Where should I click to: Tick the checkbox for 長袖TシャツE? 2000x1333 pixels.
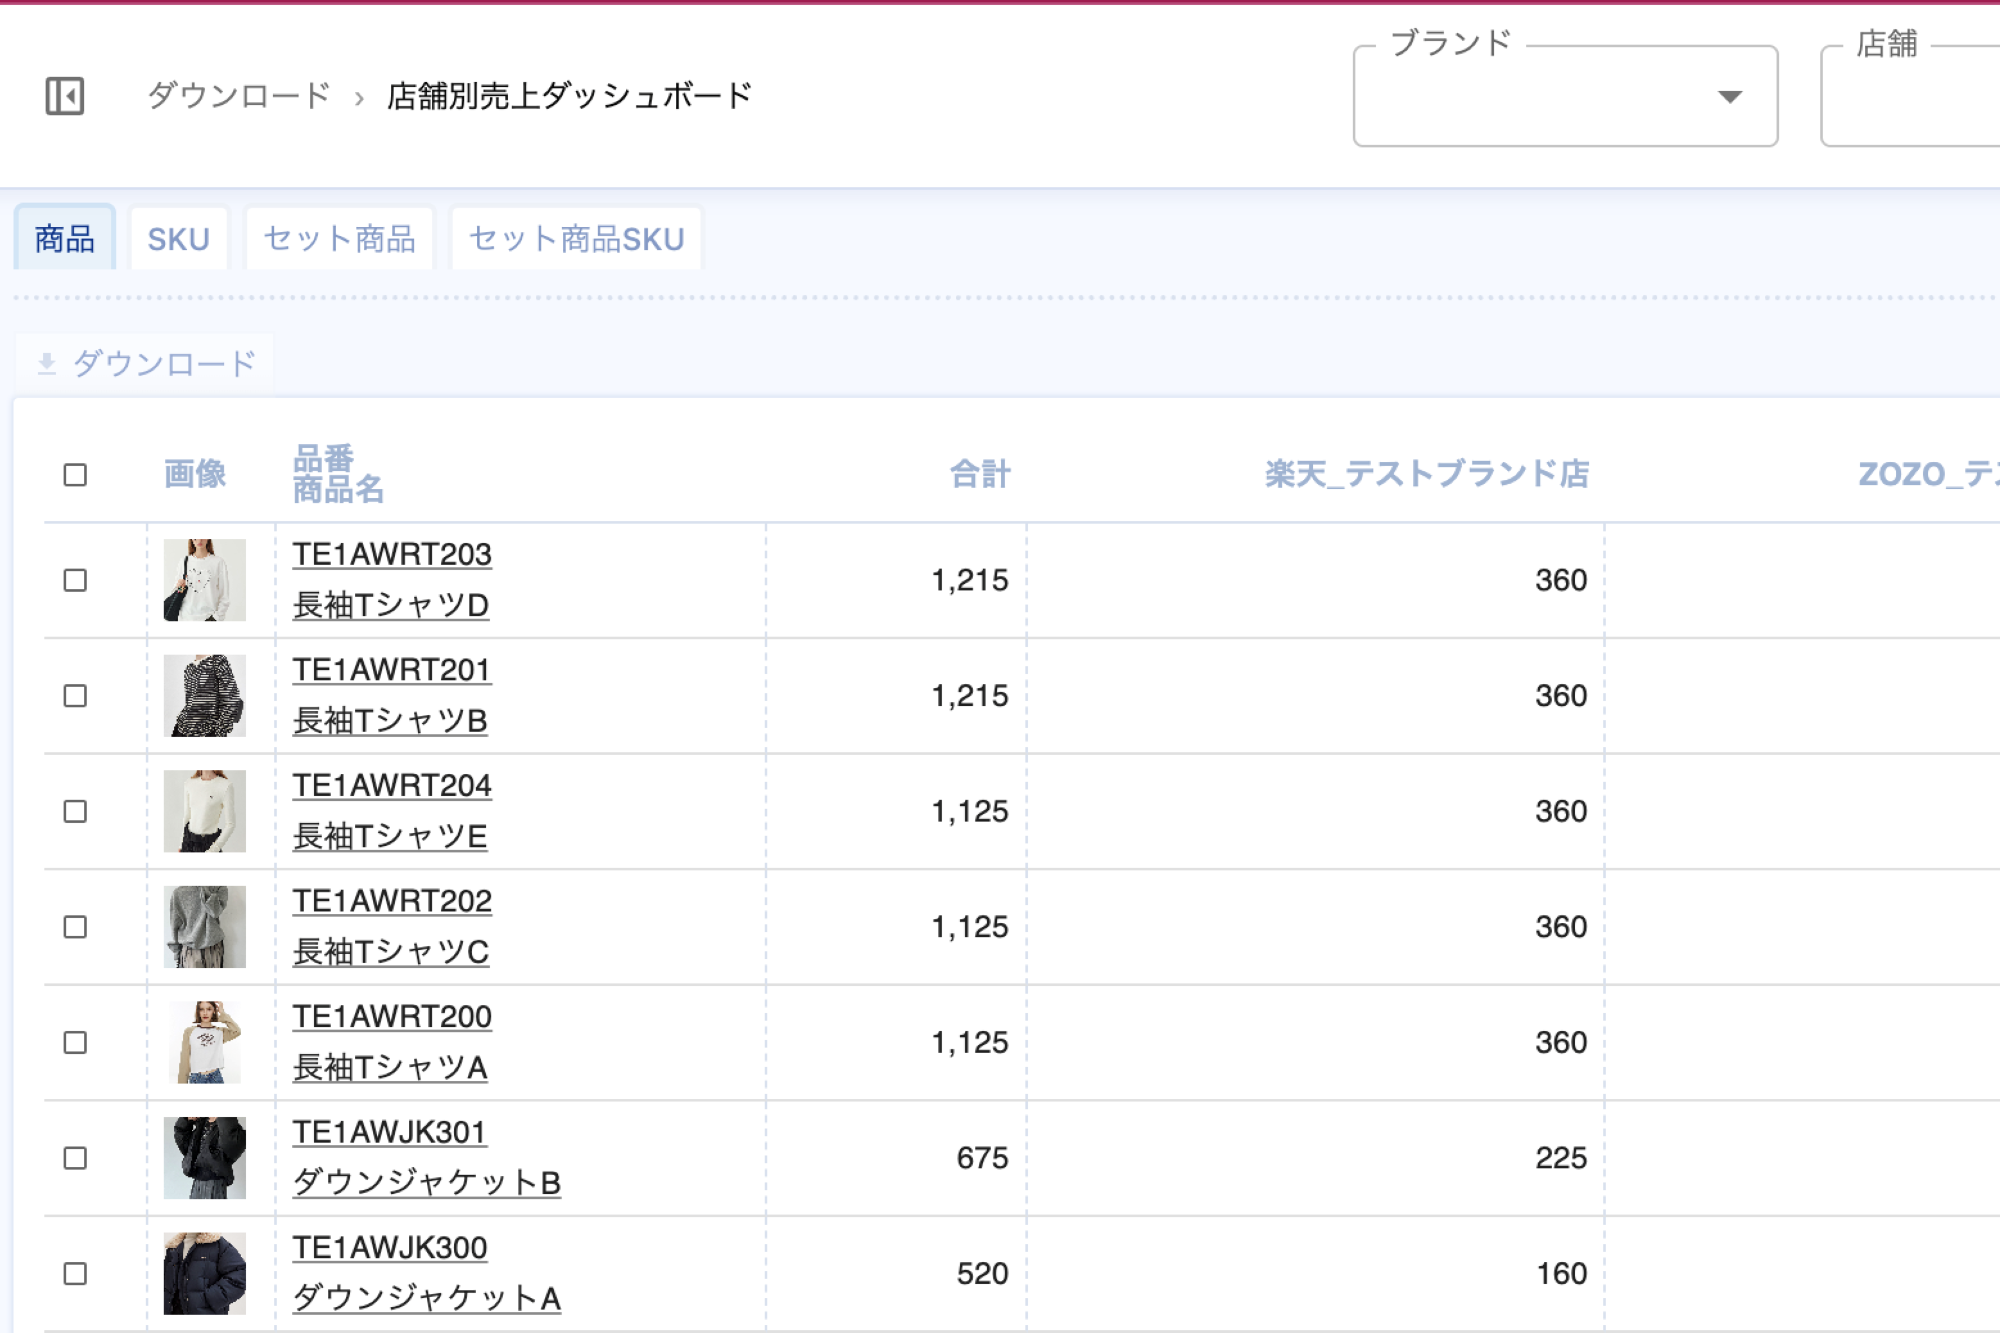click(x=75, y=811)
